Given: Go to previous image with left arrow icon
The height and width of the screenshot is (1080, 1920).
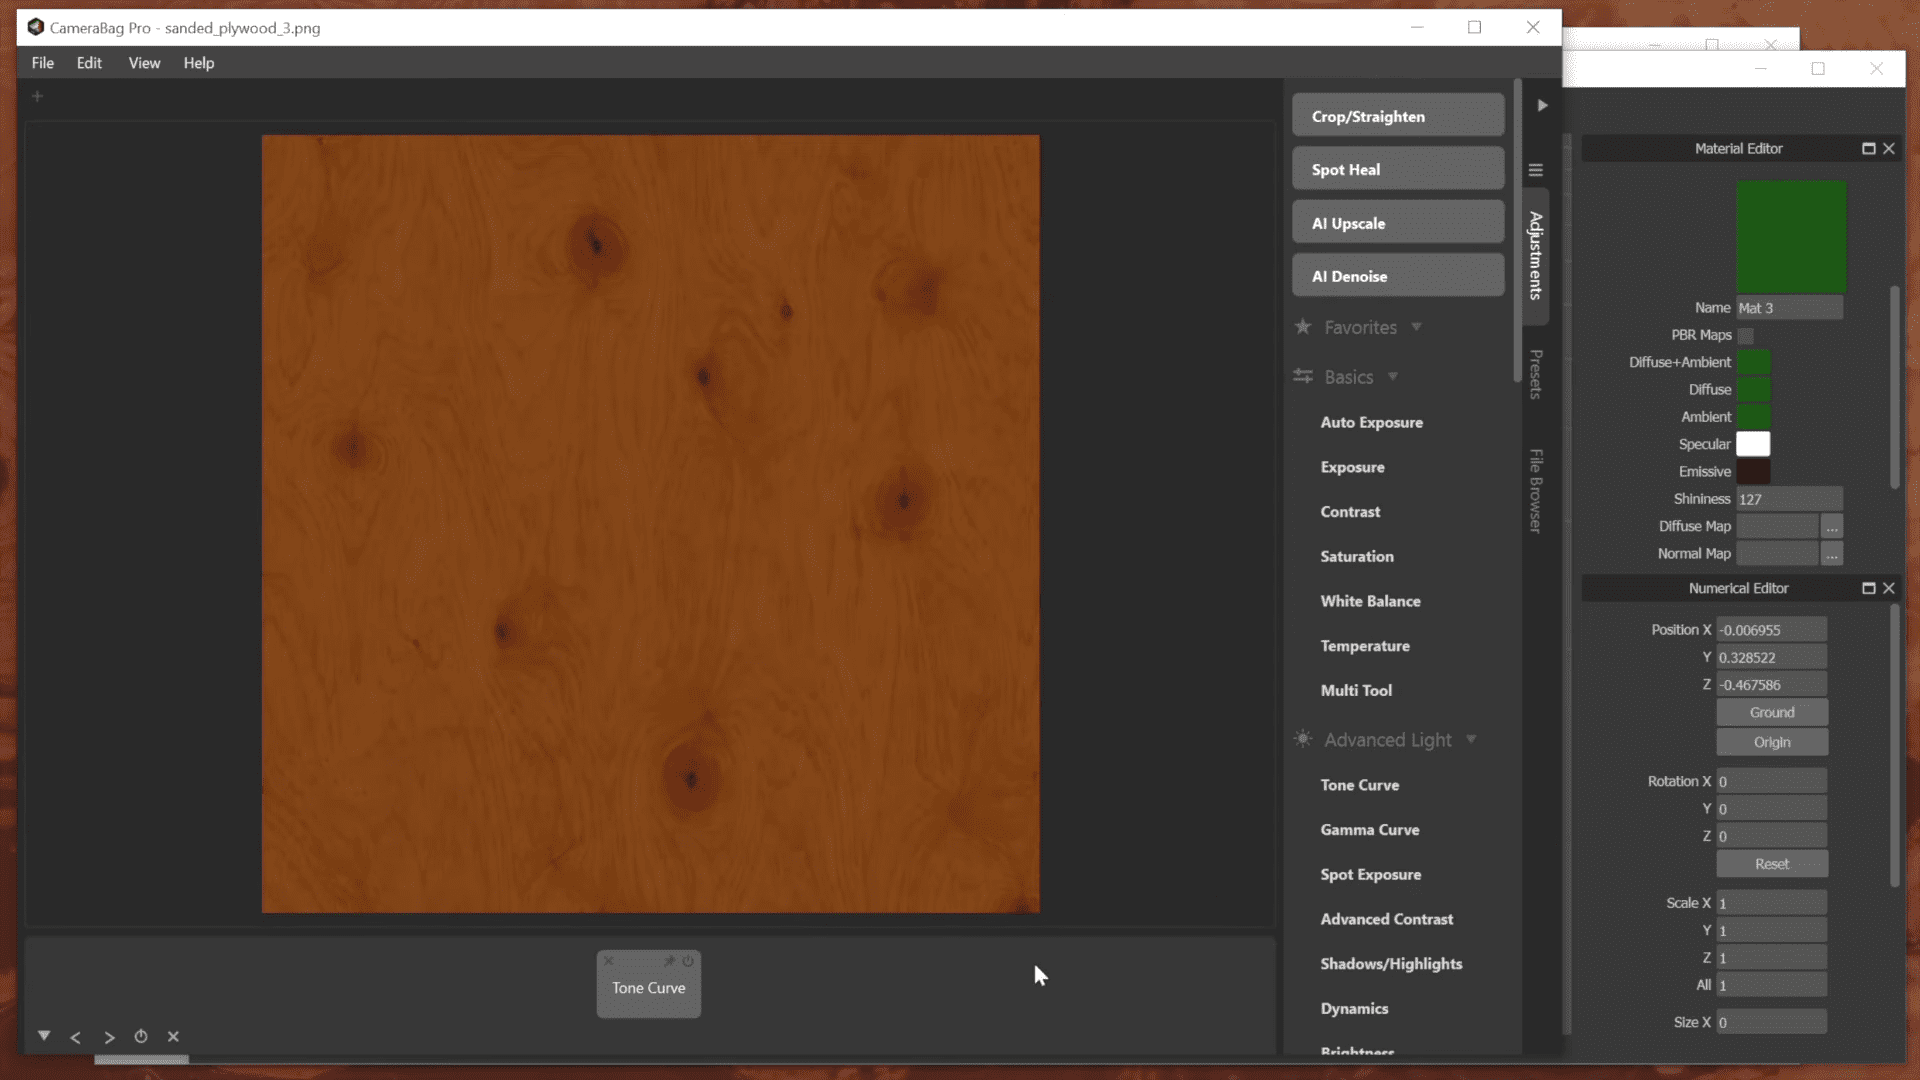Looking at the screenshot, I should point(76,1037).
